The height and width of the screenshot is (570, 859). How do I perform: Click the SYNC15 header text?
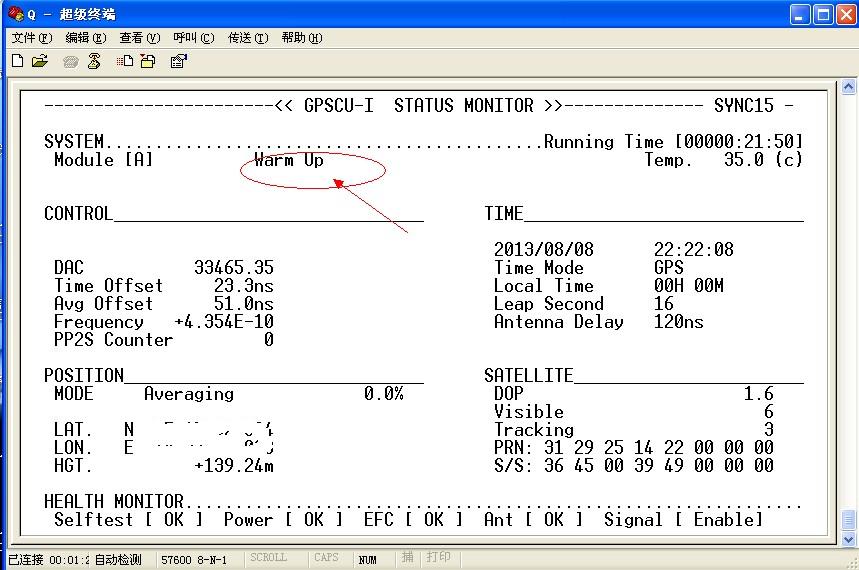pyautogui.click(x=743, y=105)
